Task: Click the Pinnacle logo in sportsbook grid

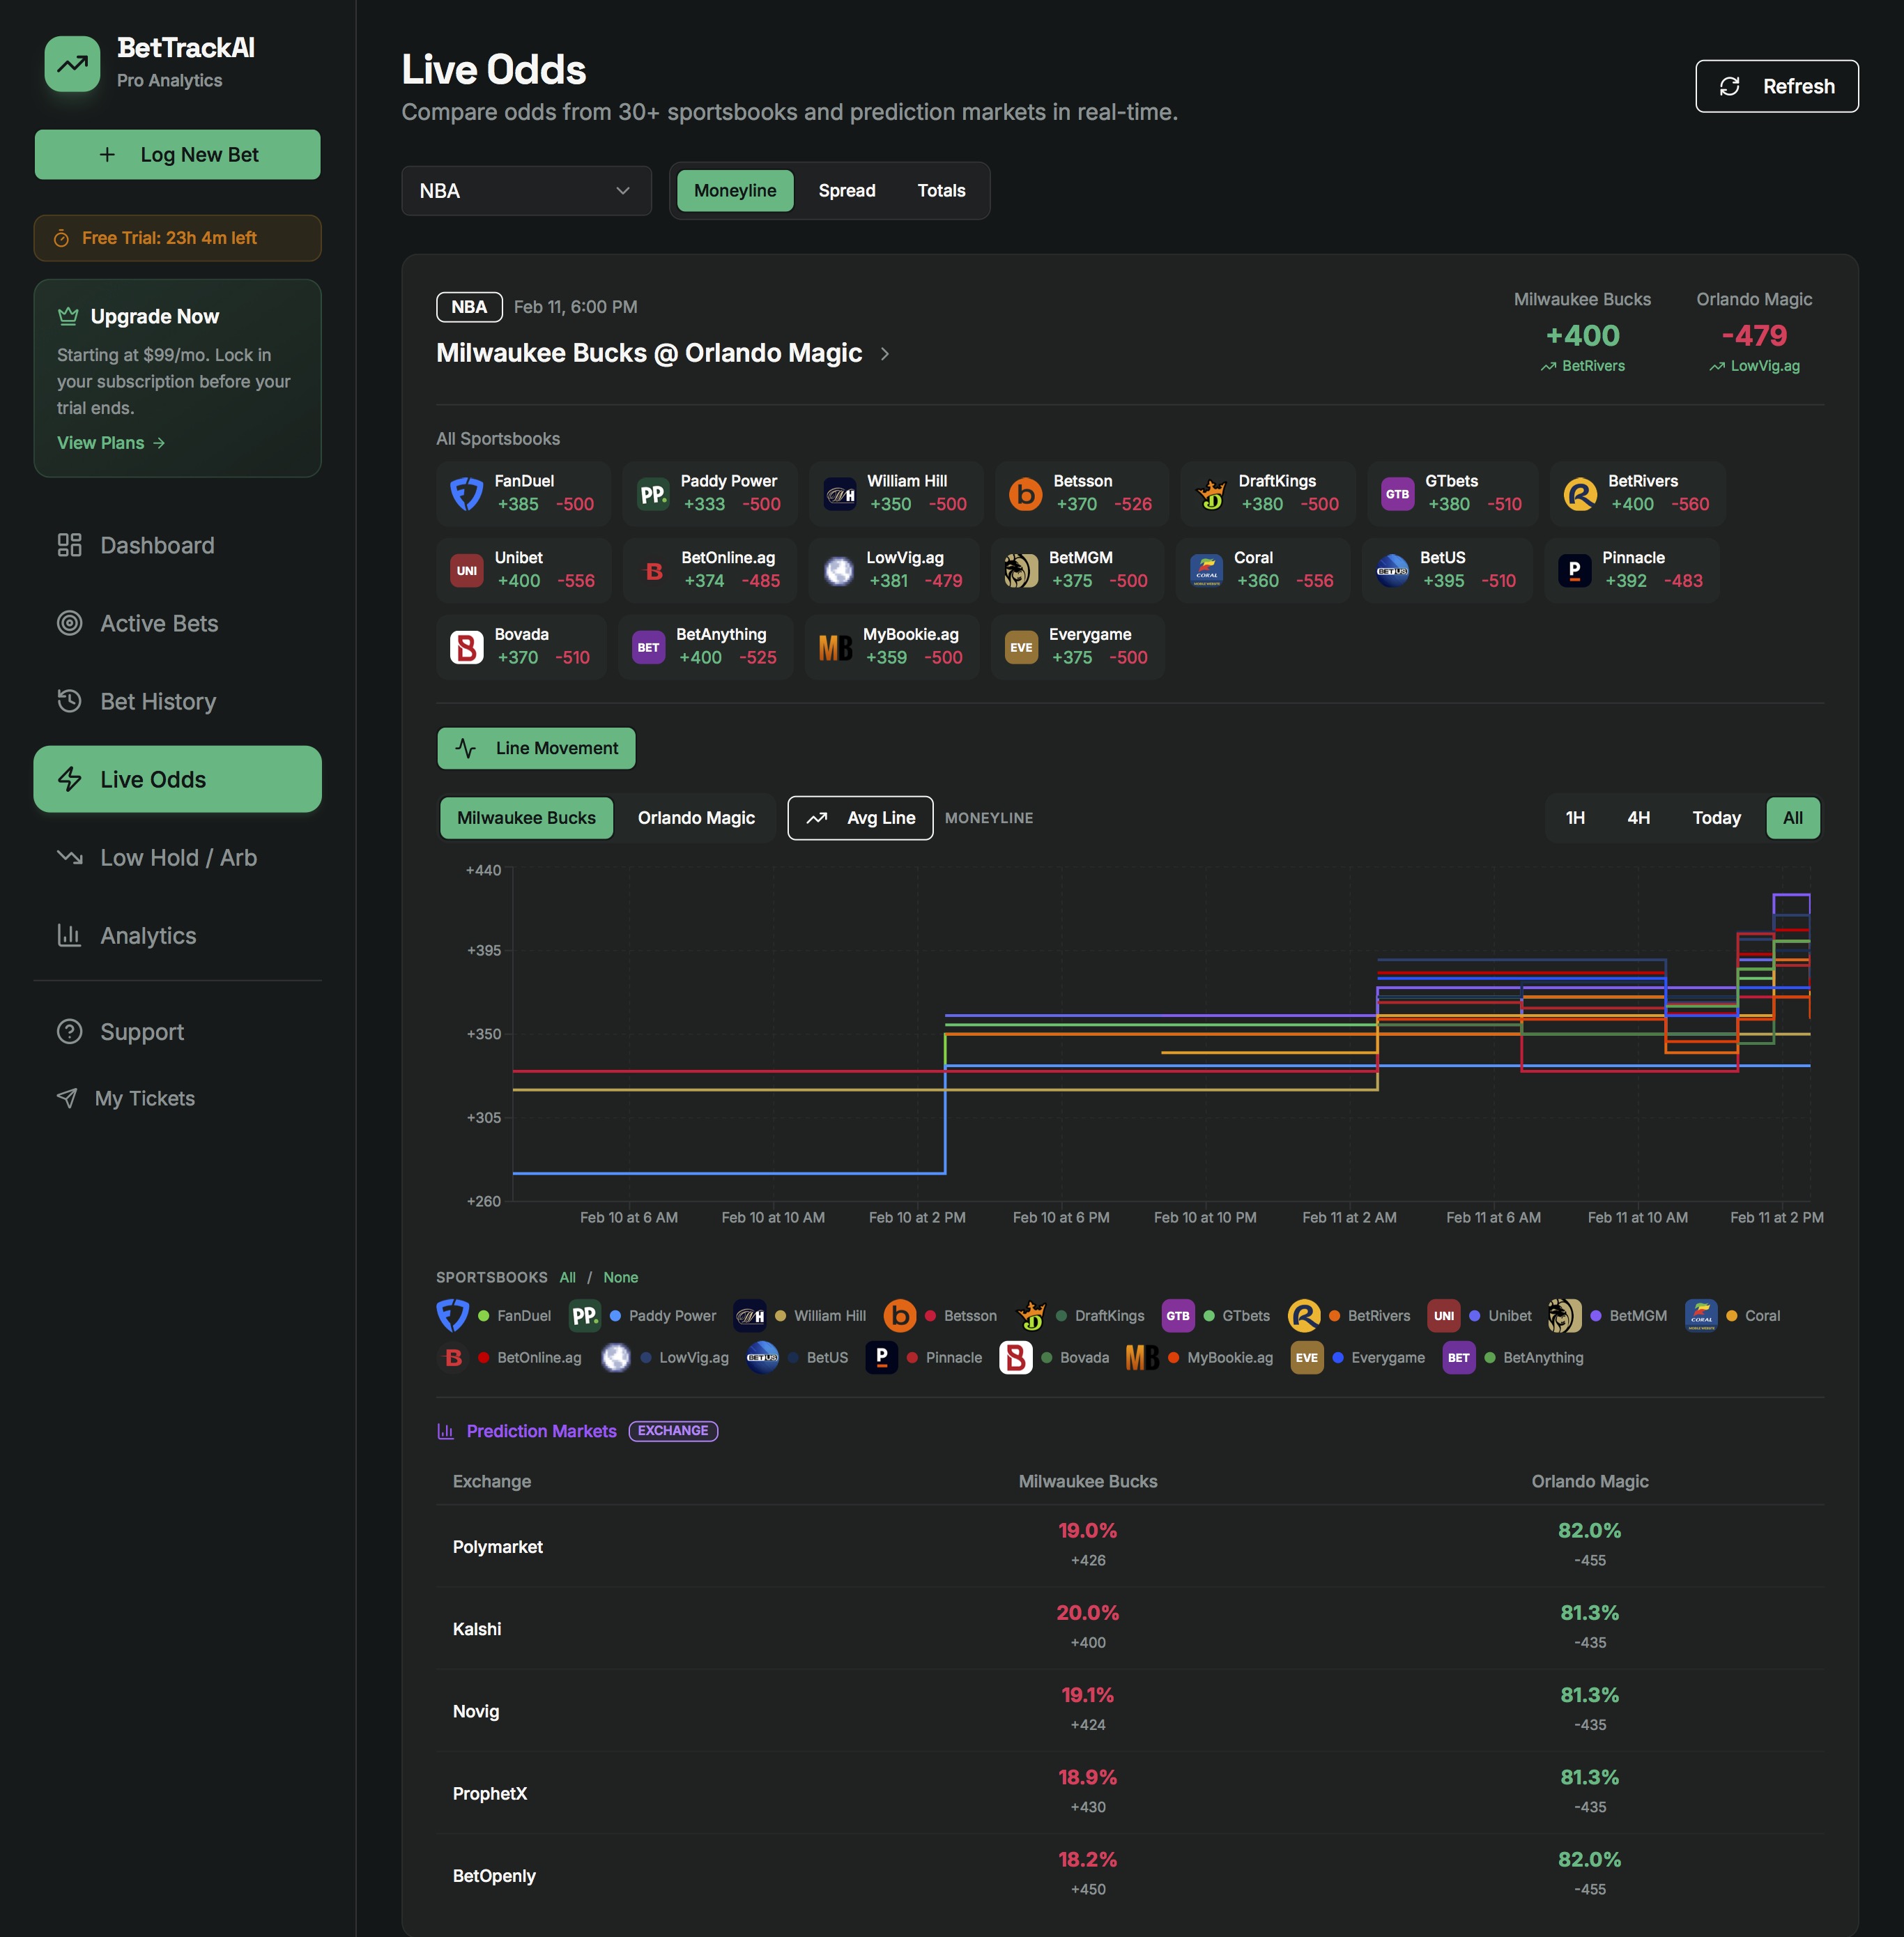Action: pos(1575,570)
